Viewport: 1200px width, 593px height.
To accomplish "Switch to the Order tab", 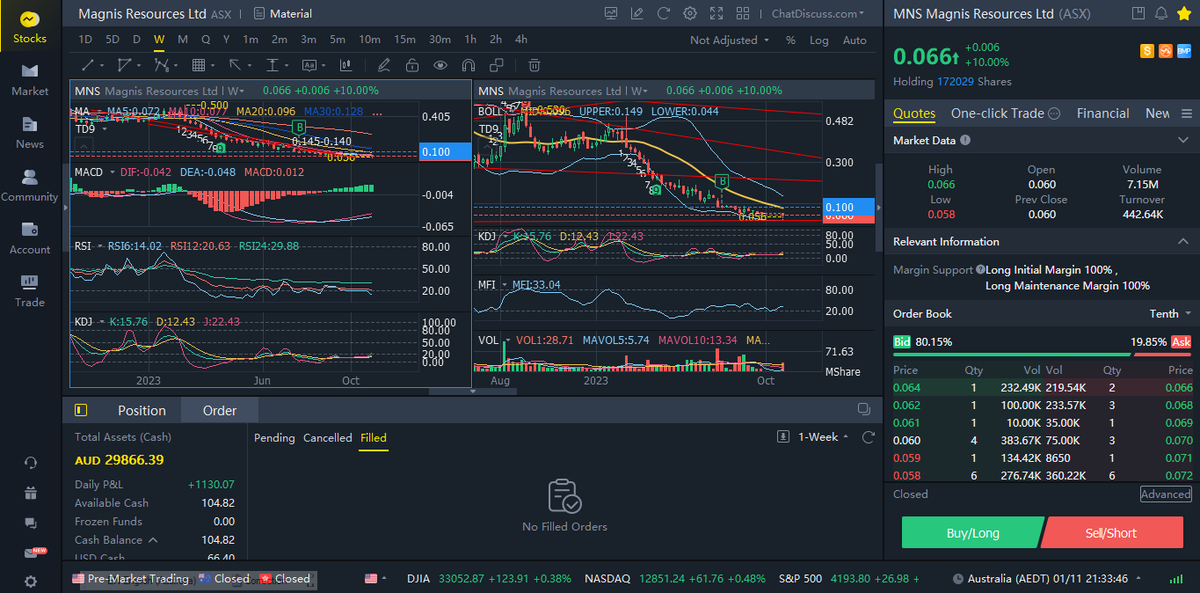I will pos(220,410).
